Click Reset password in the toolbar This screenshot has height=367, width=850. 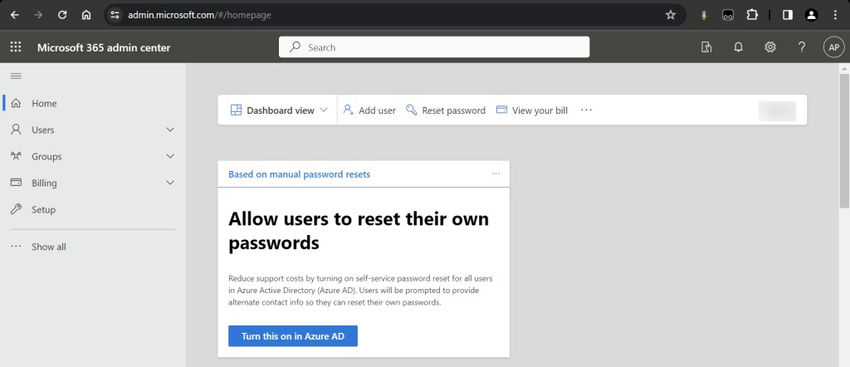coord(446,110)
